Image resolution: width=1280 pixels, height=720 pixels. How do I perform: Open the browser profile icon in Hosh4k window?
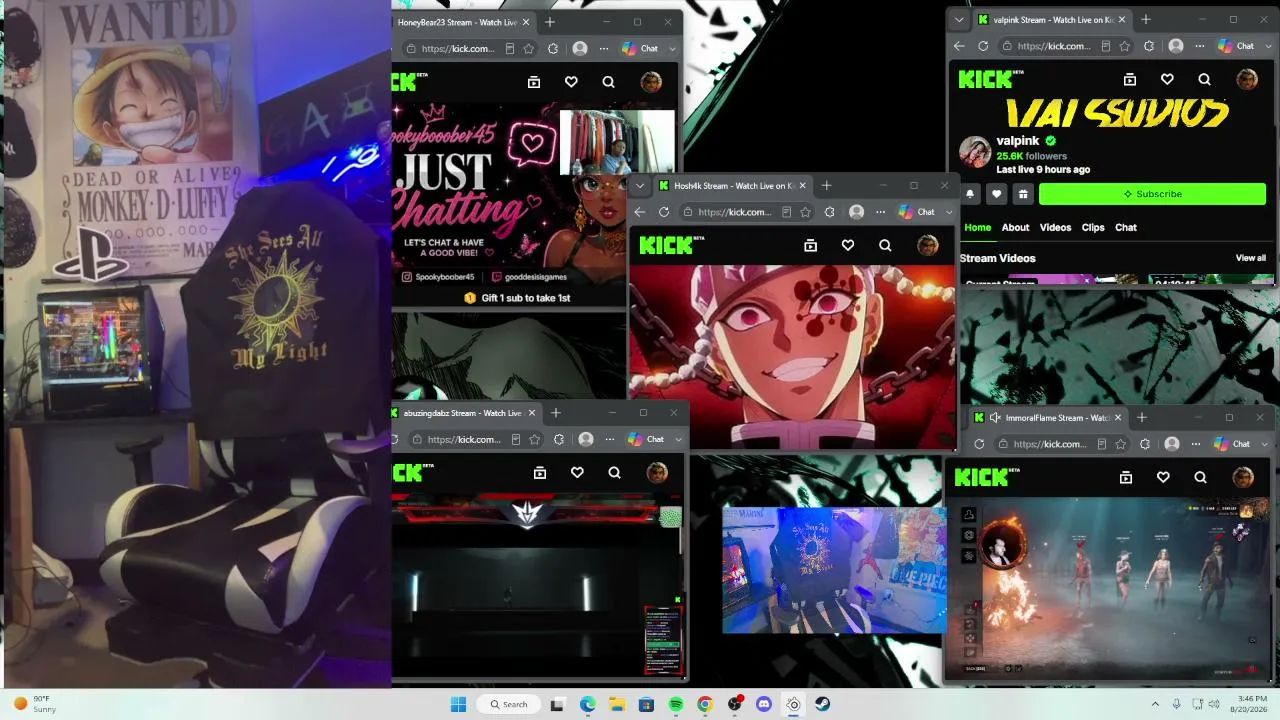point(856,212)
